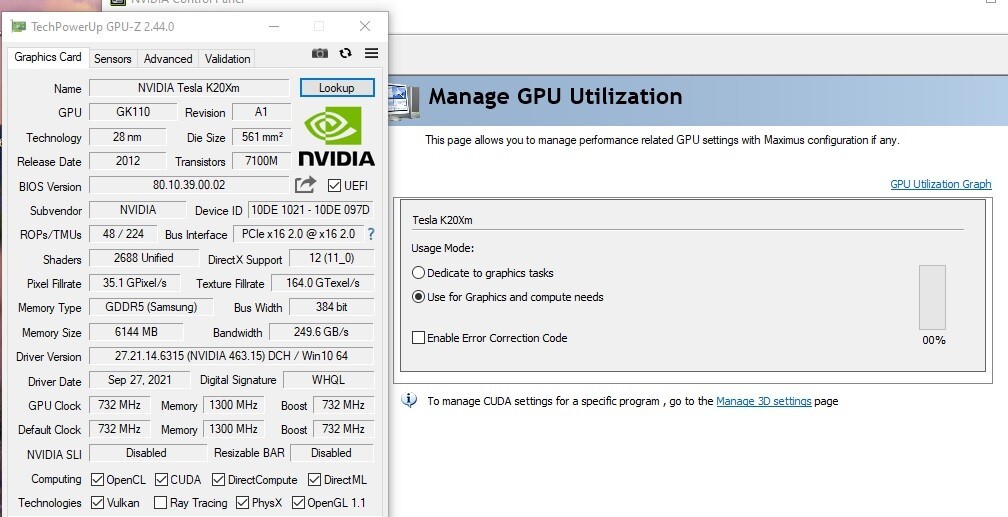The image size is (1008, 517).
Task: Click the GPU field GK110
Action: pyautogui.click(x=133, y=111)
